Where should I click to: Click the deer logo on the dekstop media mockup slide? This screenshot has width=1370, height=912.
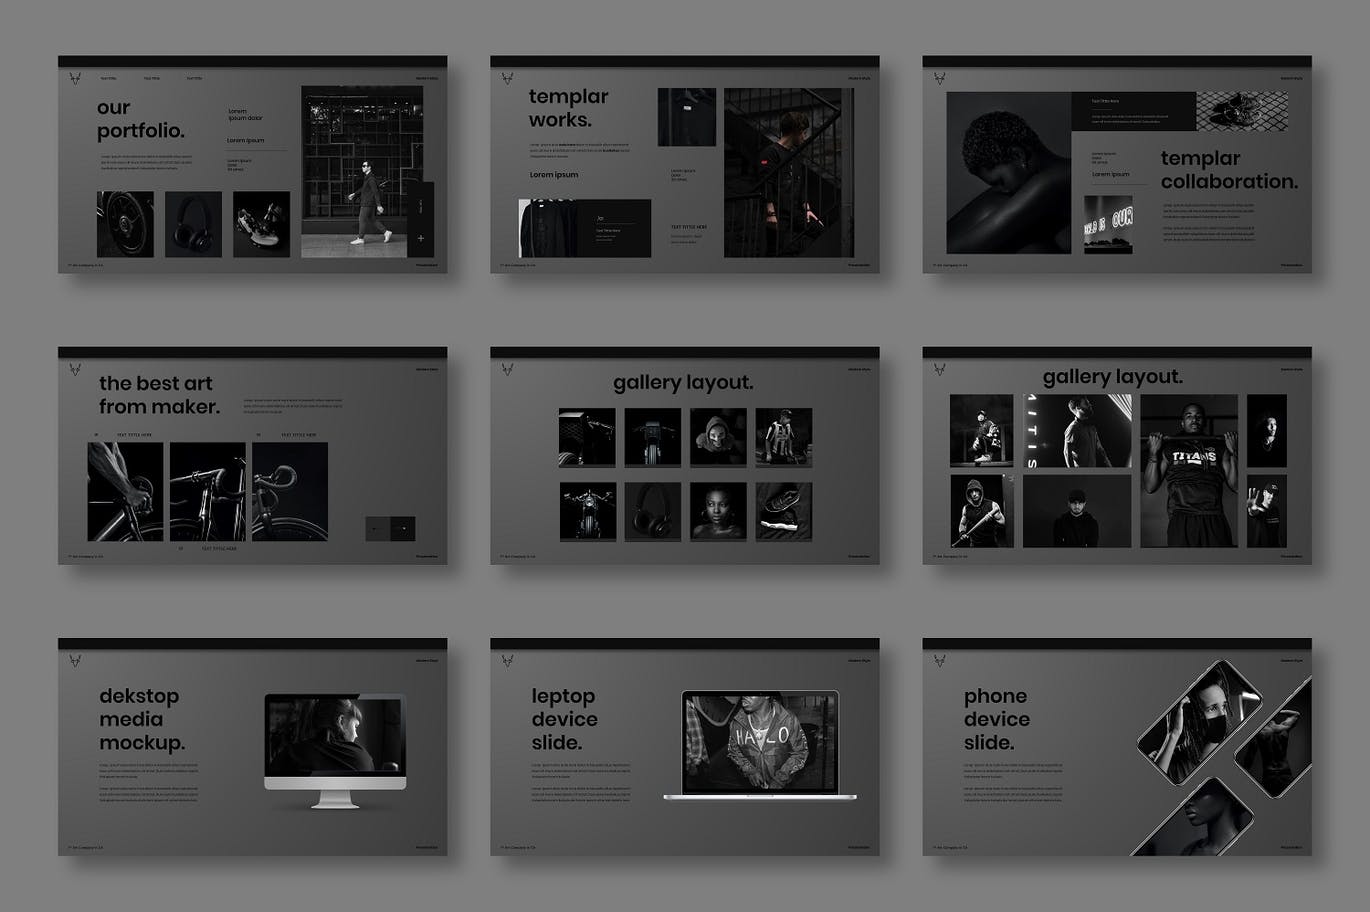[74, 661]
